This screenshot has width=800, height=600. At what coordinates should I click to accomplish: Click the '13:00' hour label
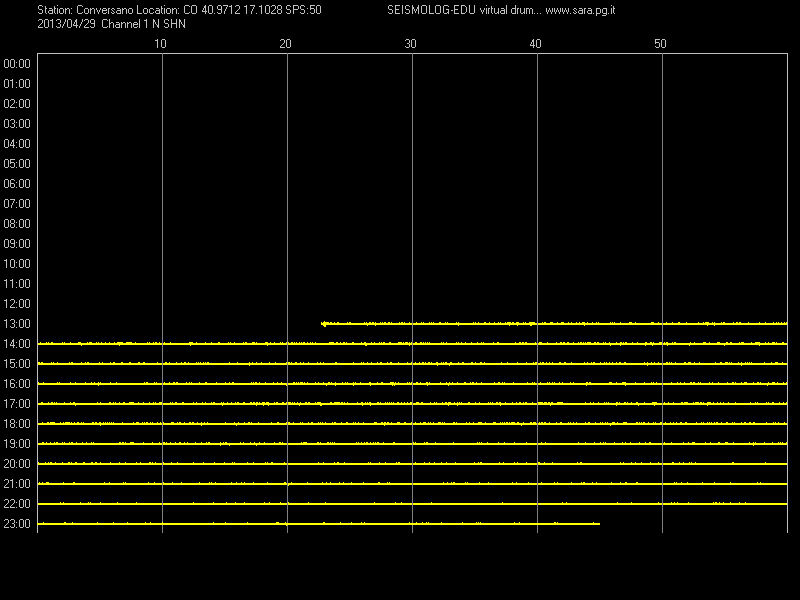(17, 324)
